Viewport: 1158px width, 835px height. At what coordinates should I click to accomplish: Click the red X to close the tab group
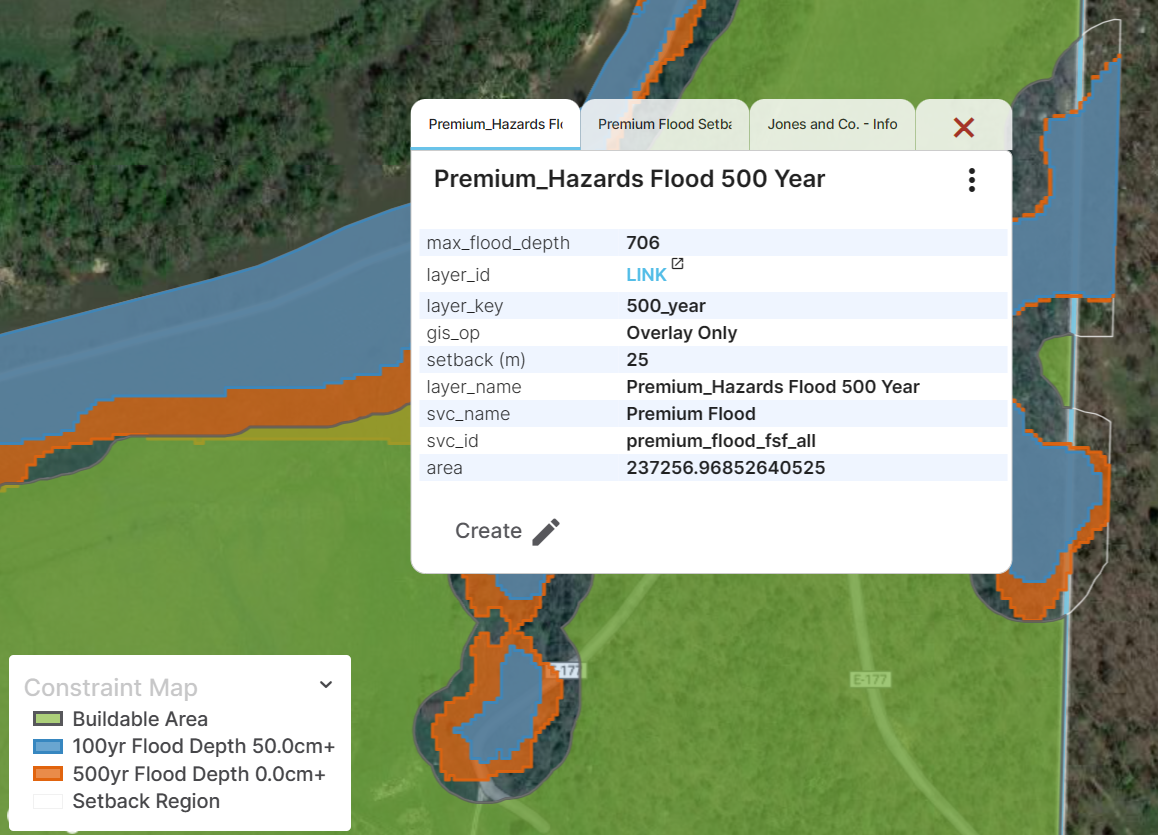(962, 126)
